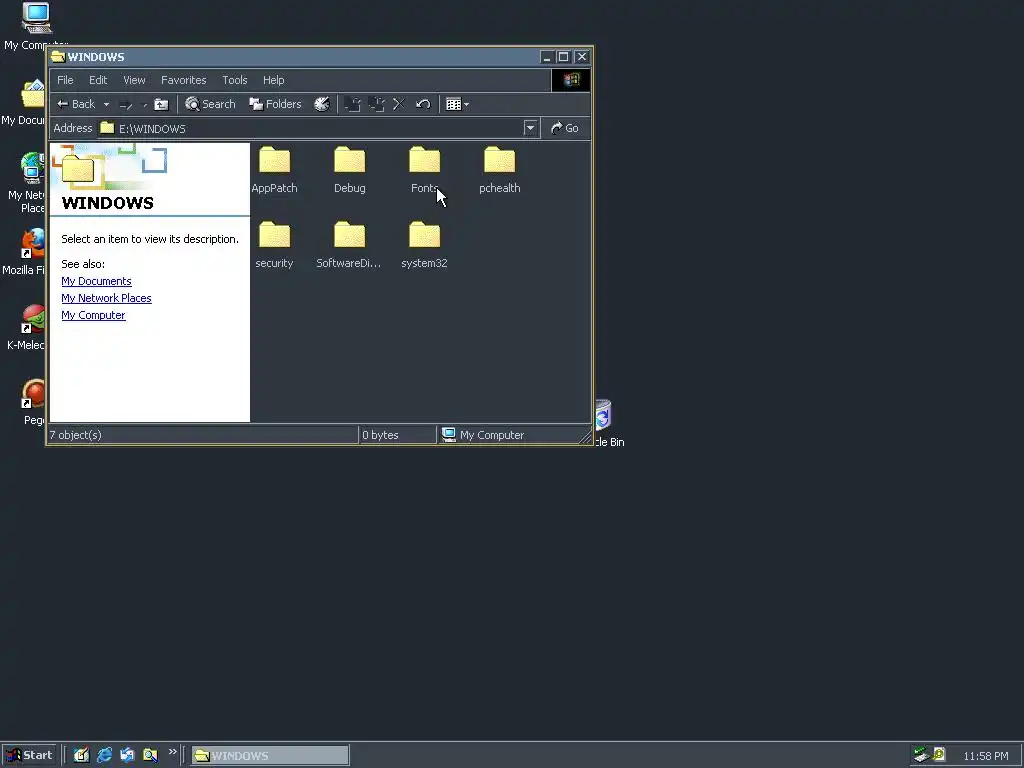Select the My Documents desktop icon

[24, 103]
